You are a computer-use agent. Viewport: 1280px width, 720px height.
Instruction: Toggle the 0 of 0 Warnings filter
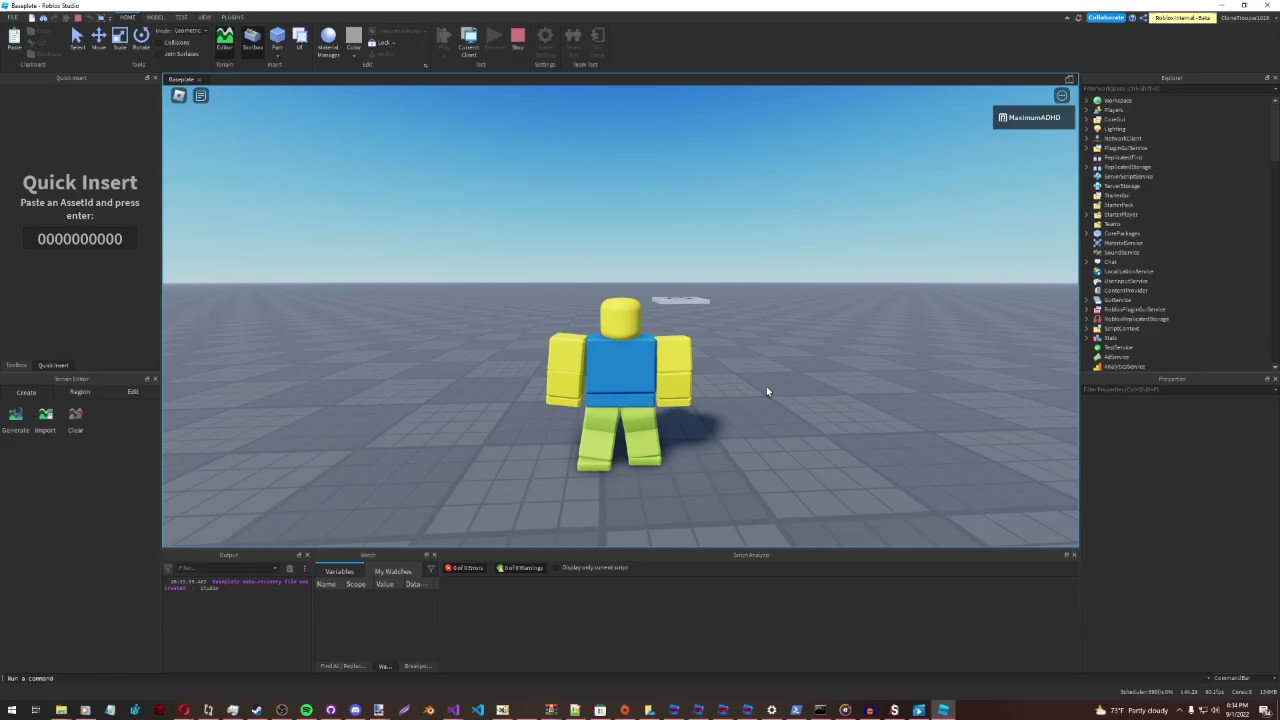coord(520,567)
